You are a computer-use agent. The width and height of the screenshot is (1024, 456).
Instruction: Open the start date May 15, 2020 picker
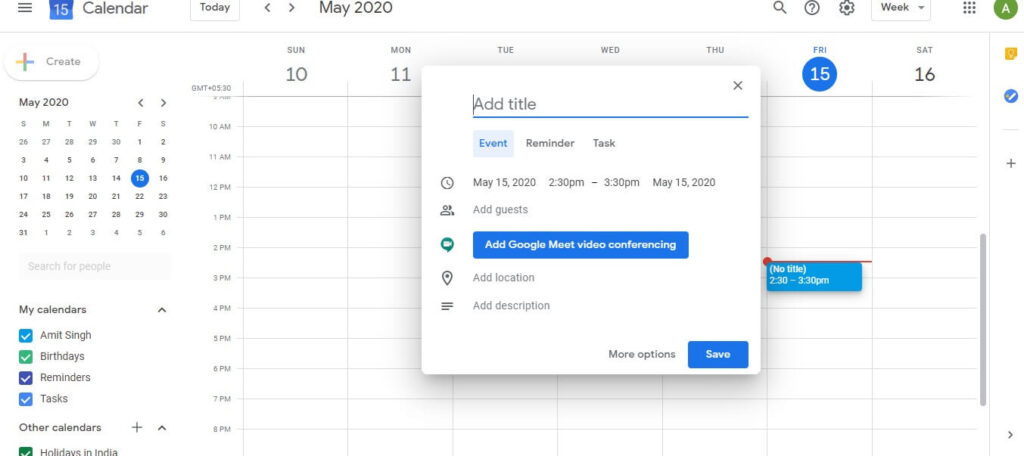[x=504, y=183]
